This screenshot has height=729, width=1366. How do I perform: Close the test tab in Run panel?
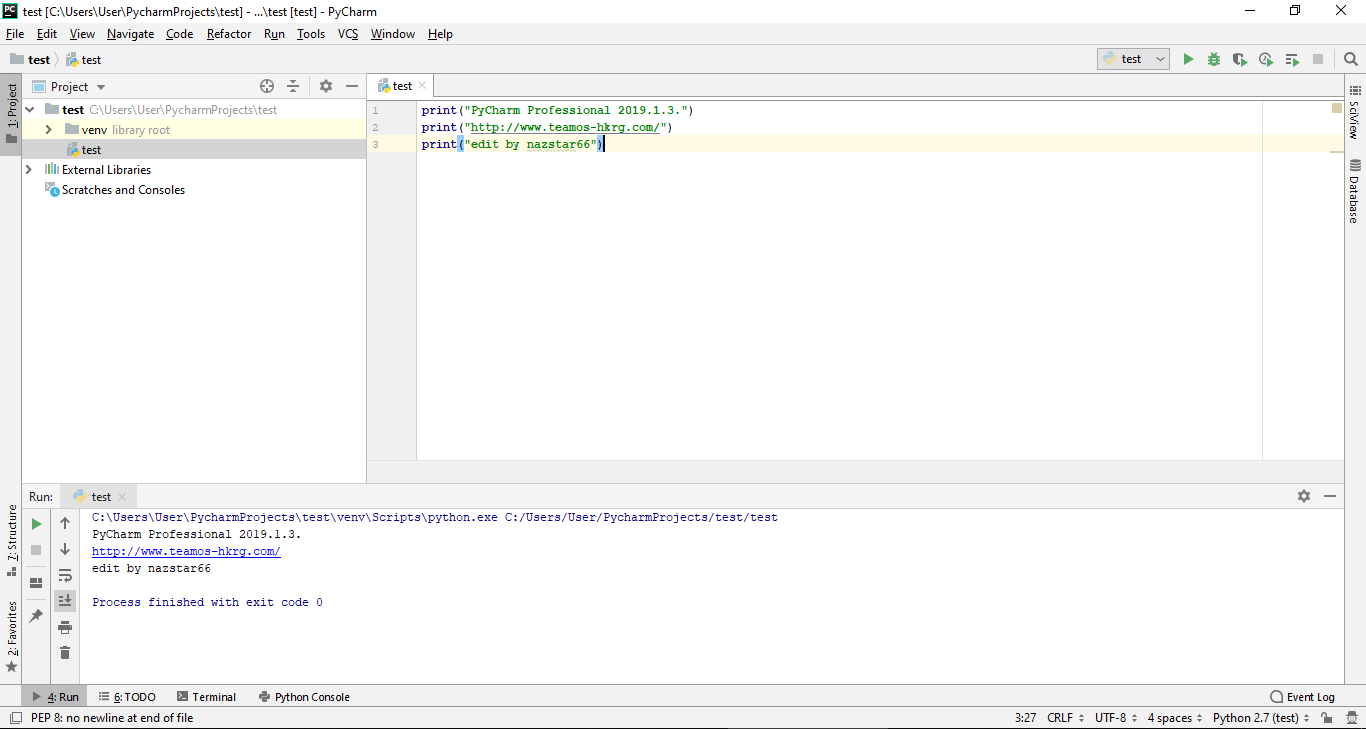tap(122, 497)
